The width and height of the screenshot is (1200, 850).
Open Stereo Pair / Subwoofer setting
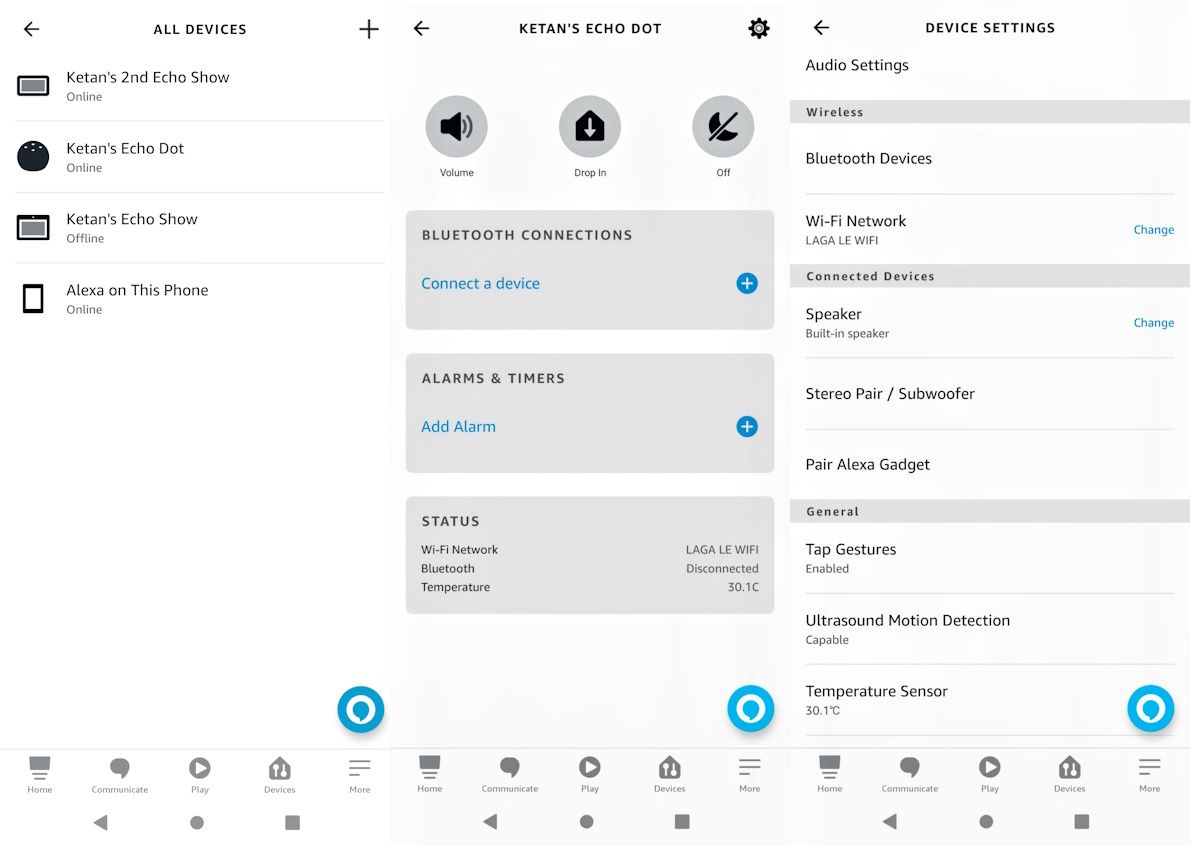tap(990, 394)
